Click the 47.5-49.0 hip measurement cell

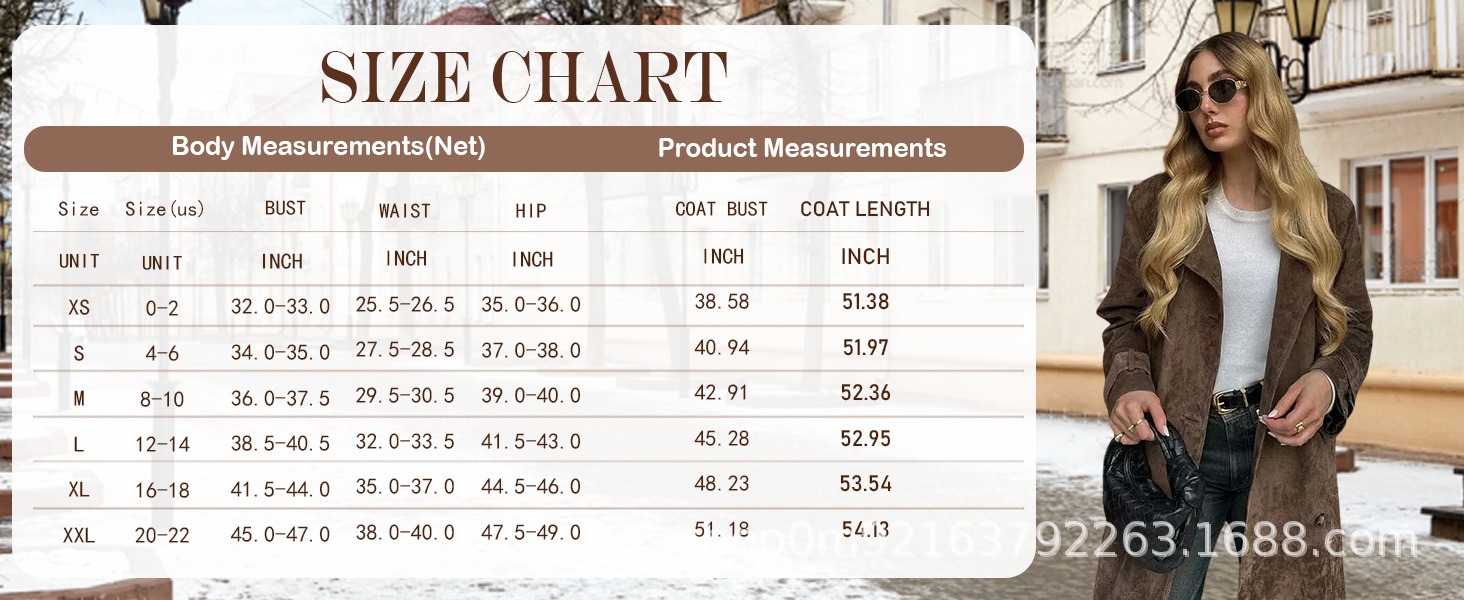click(x=530, y=534)
